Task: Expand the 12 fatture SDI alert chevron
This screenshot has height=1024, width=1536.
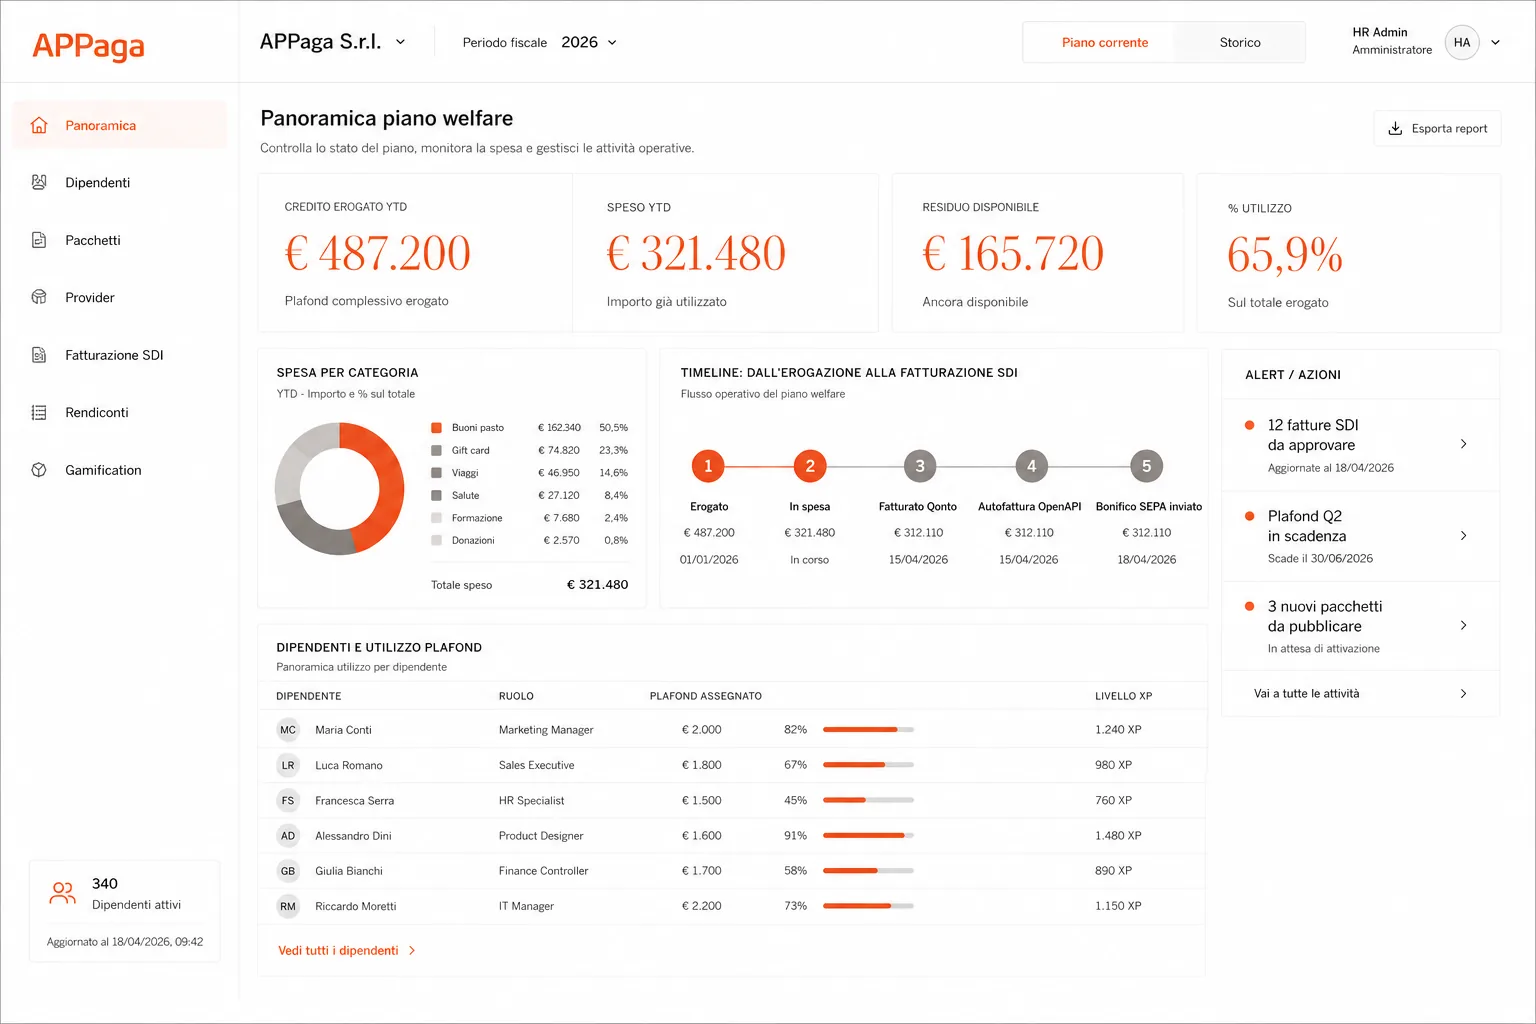Action: [1463, 444]
